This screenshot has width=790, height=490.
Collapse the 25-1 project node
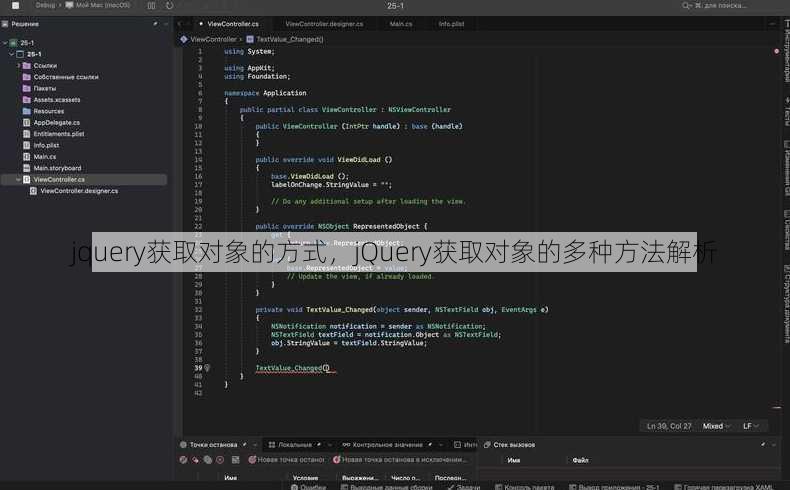point(12,54)
